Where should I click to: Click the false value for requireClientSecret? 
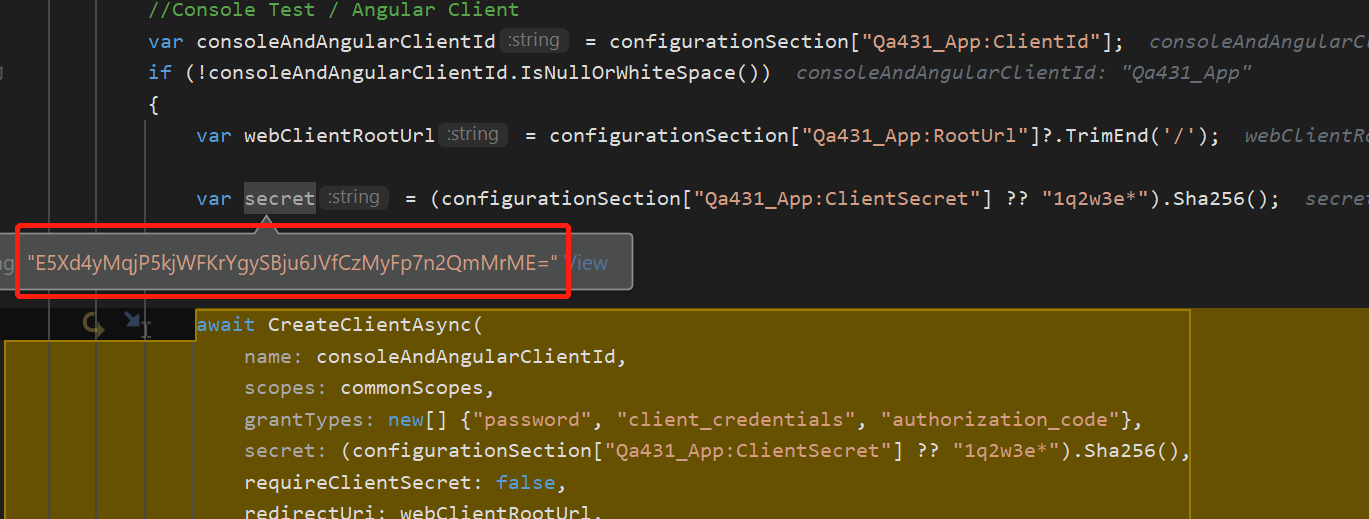(525, 483)
